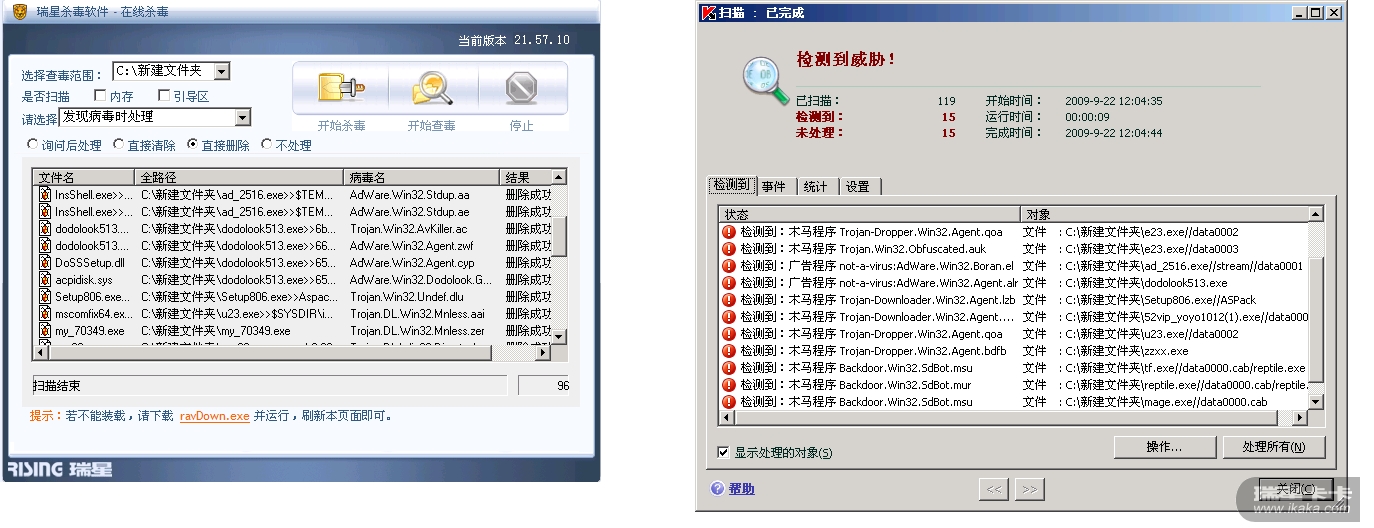Click the 扫描结束 status field
This screenshot has width=1374, height=528.
pos(270,385)
